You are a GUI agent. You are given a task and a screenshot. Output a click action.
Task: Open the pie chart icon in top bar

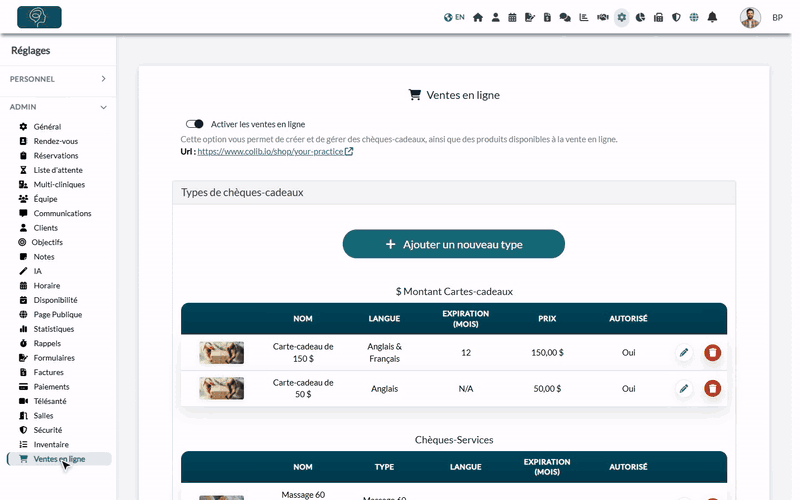(640, 17)
